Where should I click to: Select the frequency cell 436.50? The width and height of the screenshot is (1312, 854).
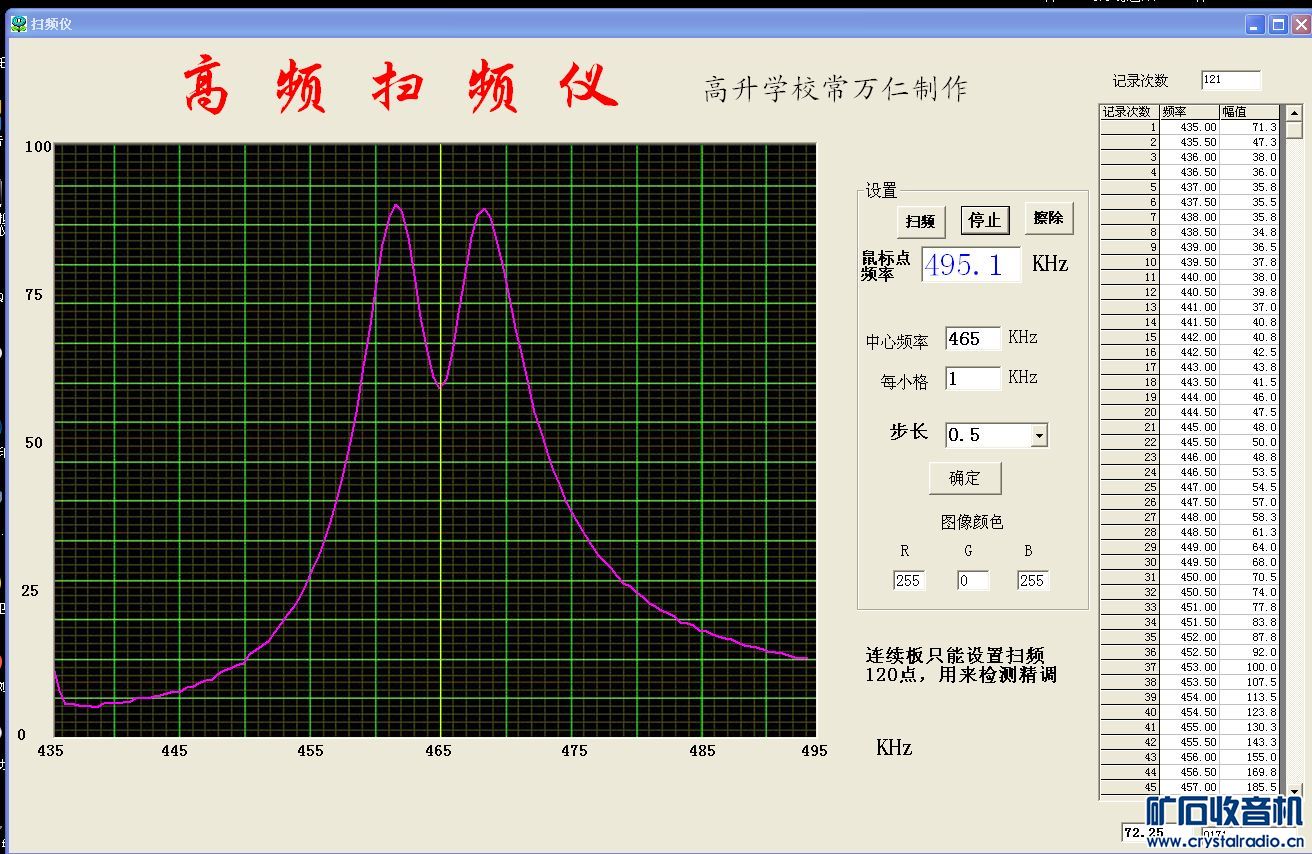[x=1189, y=172]
